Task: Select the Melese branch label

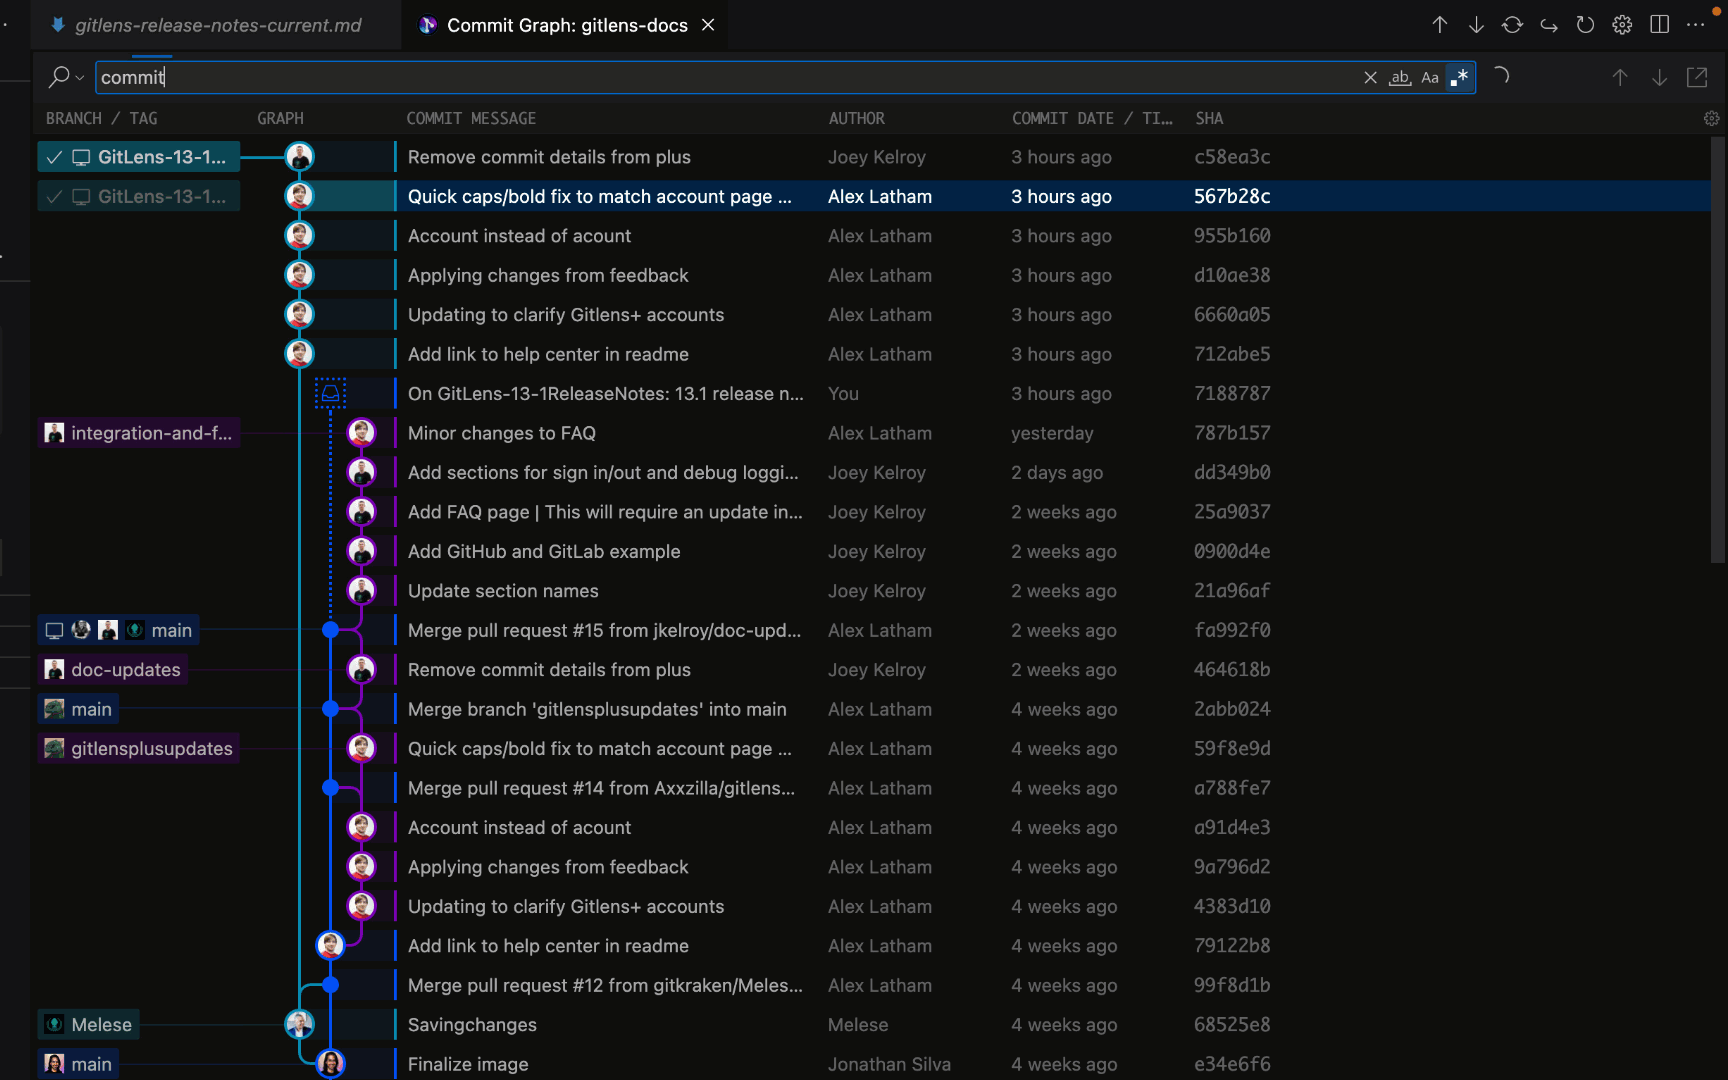Action: coord(89,1024)
